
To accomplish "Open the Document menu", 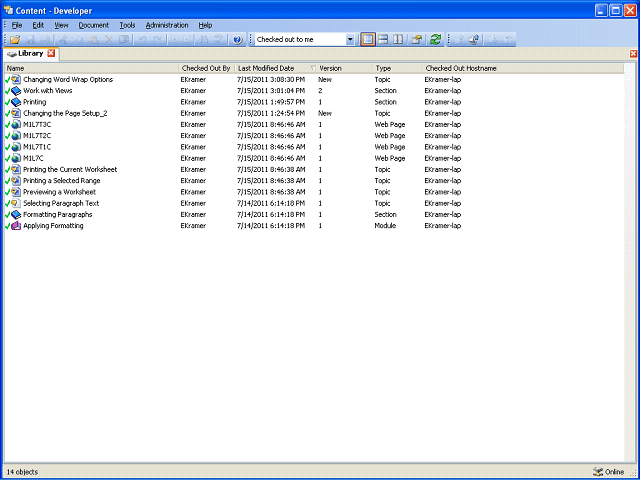I will 93,25.
